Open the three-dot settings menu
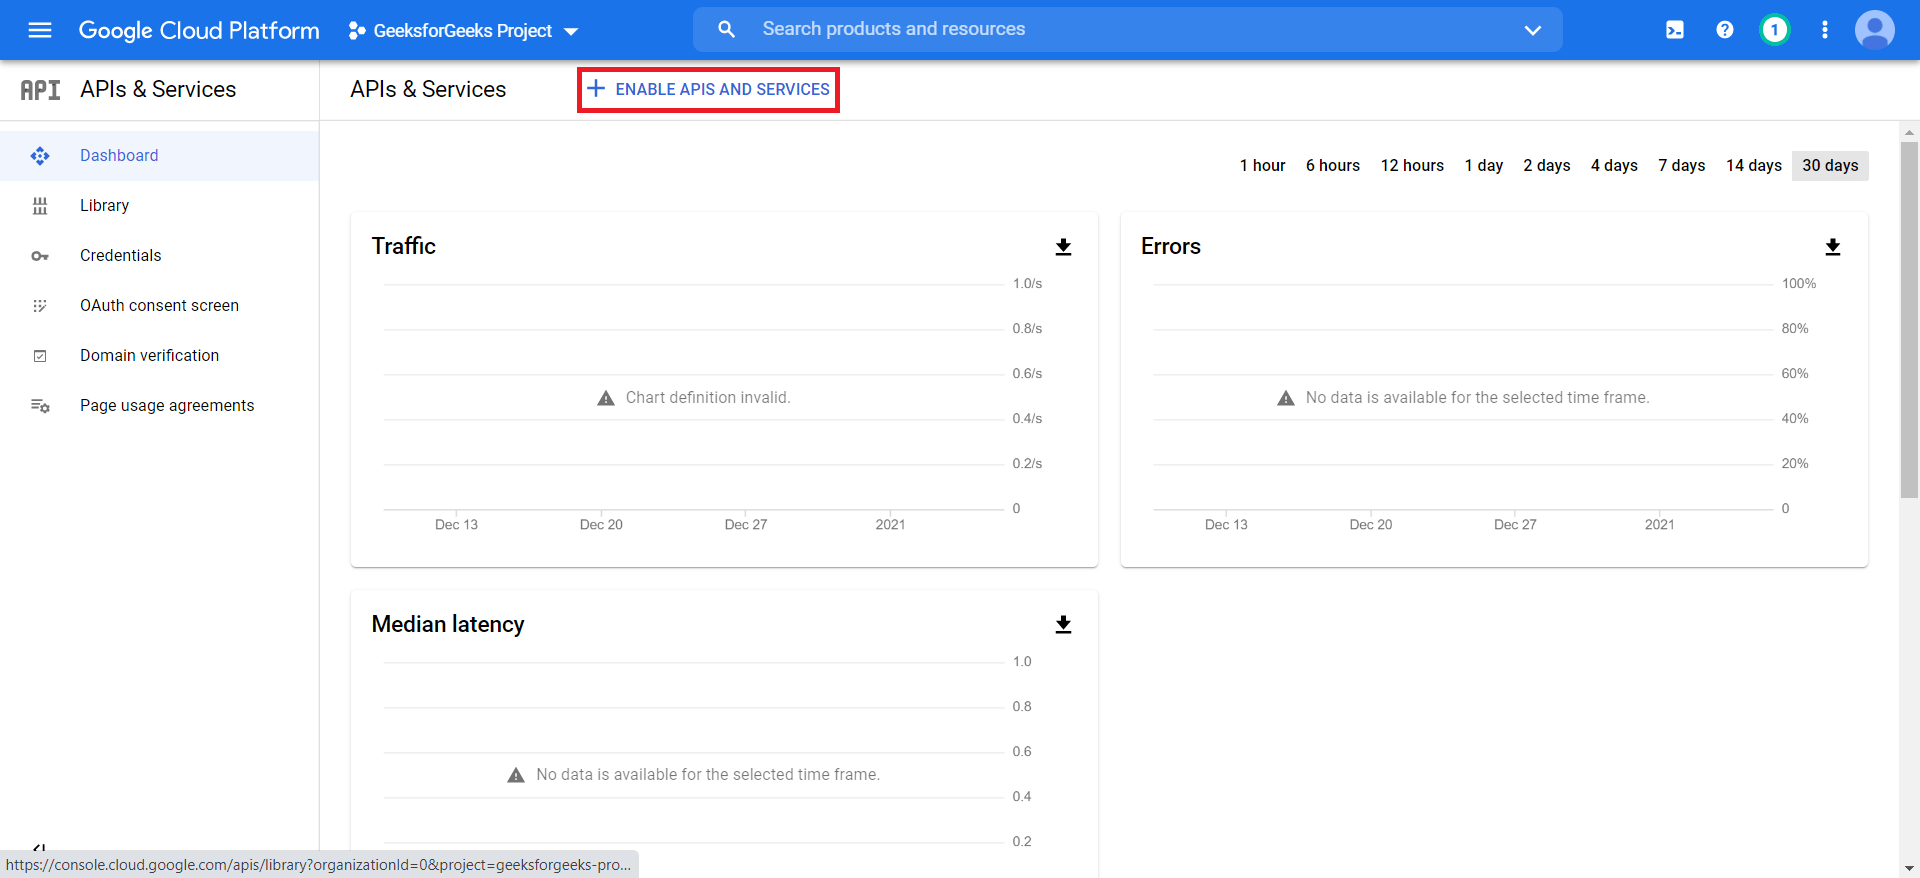This screenshot has height=878, width=1920. [x=1824, y=30]
